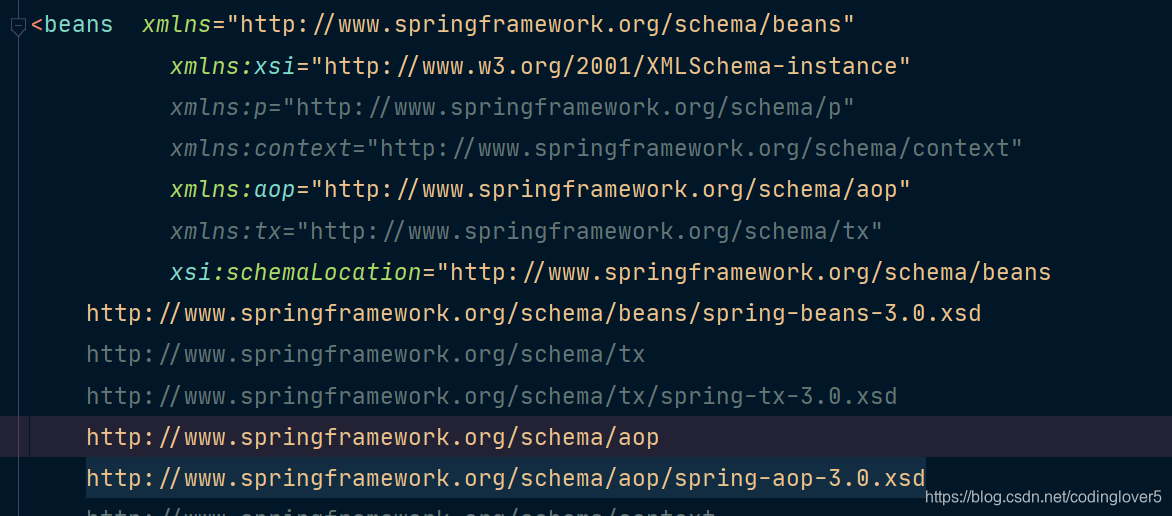
Task: Click the spring-beans-3.0.xsd URL line
Action: 534,313
